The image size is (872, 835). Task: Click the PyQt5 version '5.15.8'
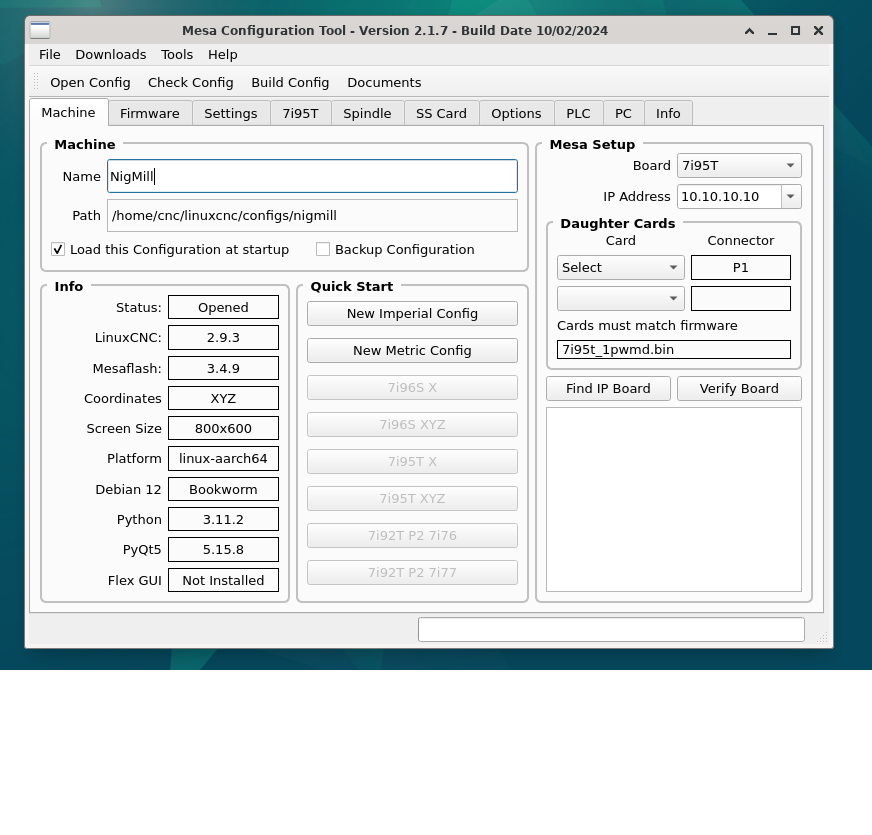click(x=224, y=550)
